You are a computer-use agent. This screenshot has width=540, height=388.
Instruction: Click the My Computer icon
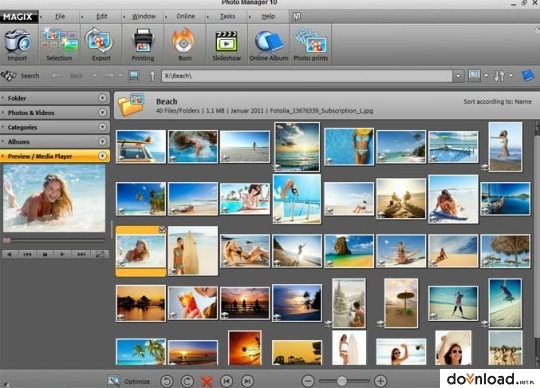[134, 76]
